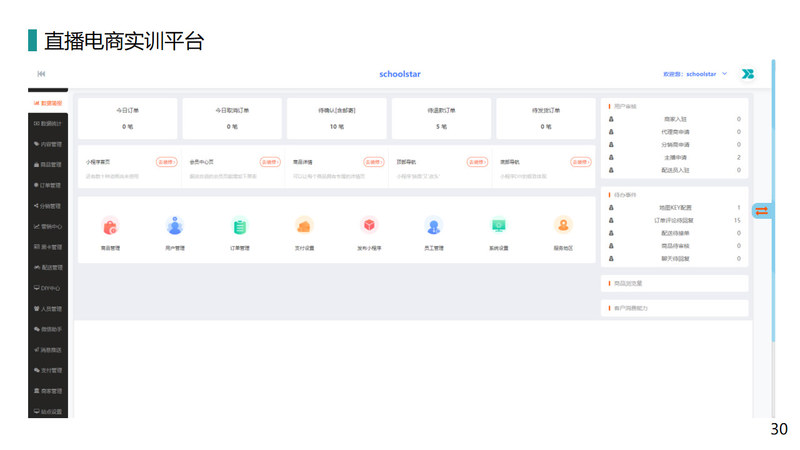Screen dimensions: 800x450
Task: Open 支付管理 in the sidebar
Action: [x=48, y=370]
